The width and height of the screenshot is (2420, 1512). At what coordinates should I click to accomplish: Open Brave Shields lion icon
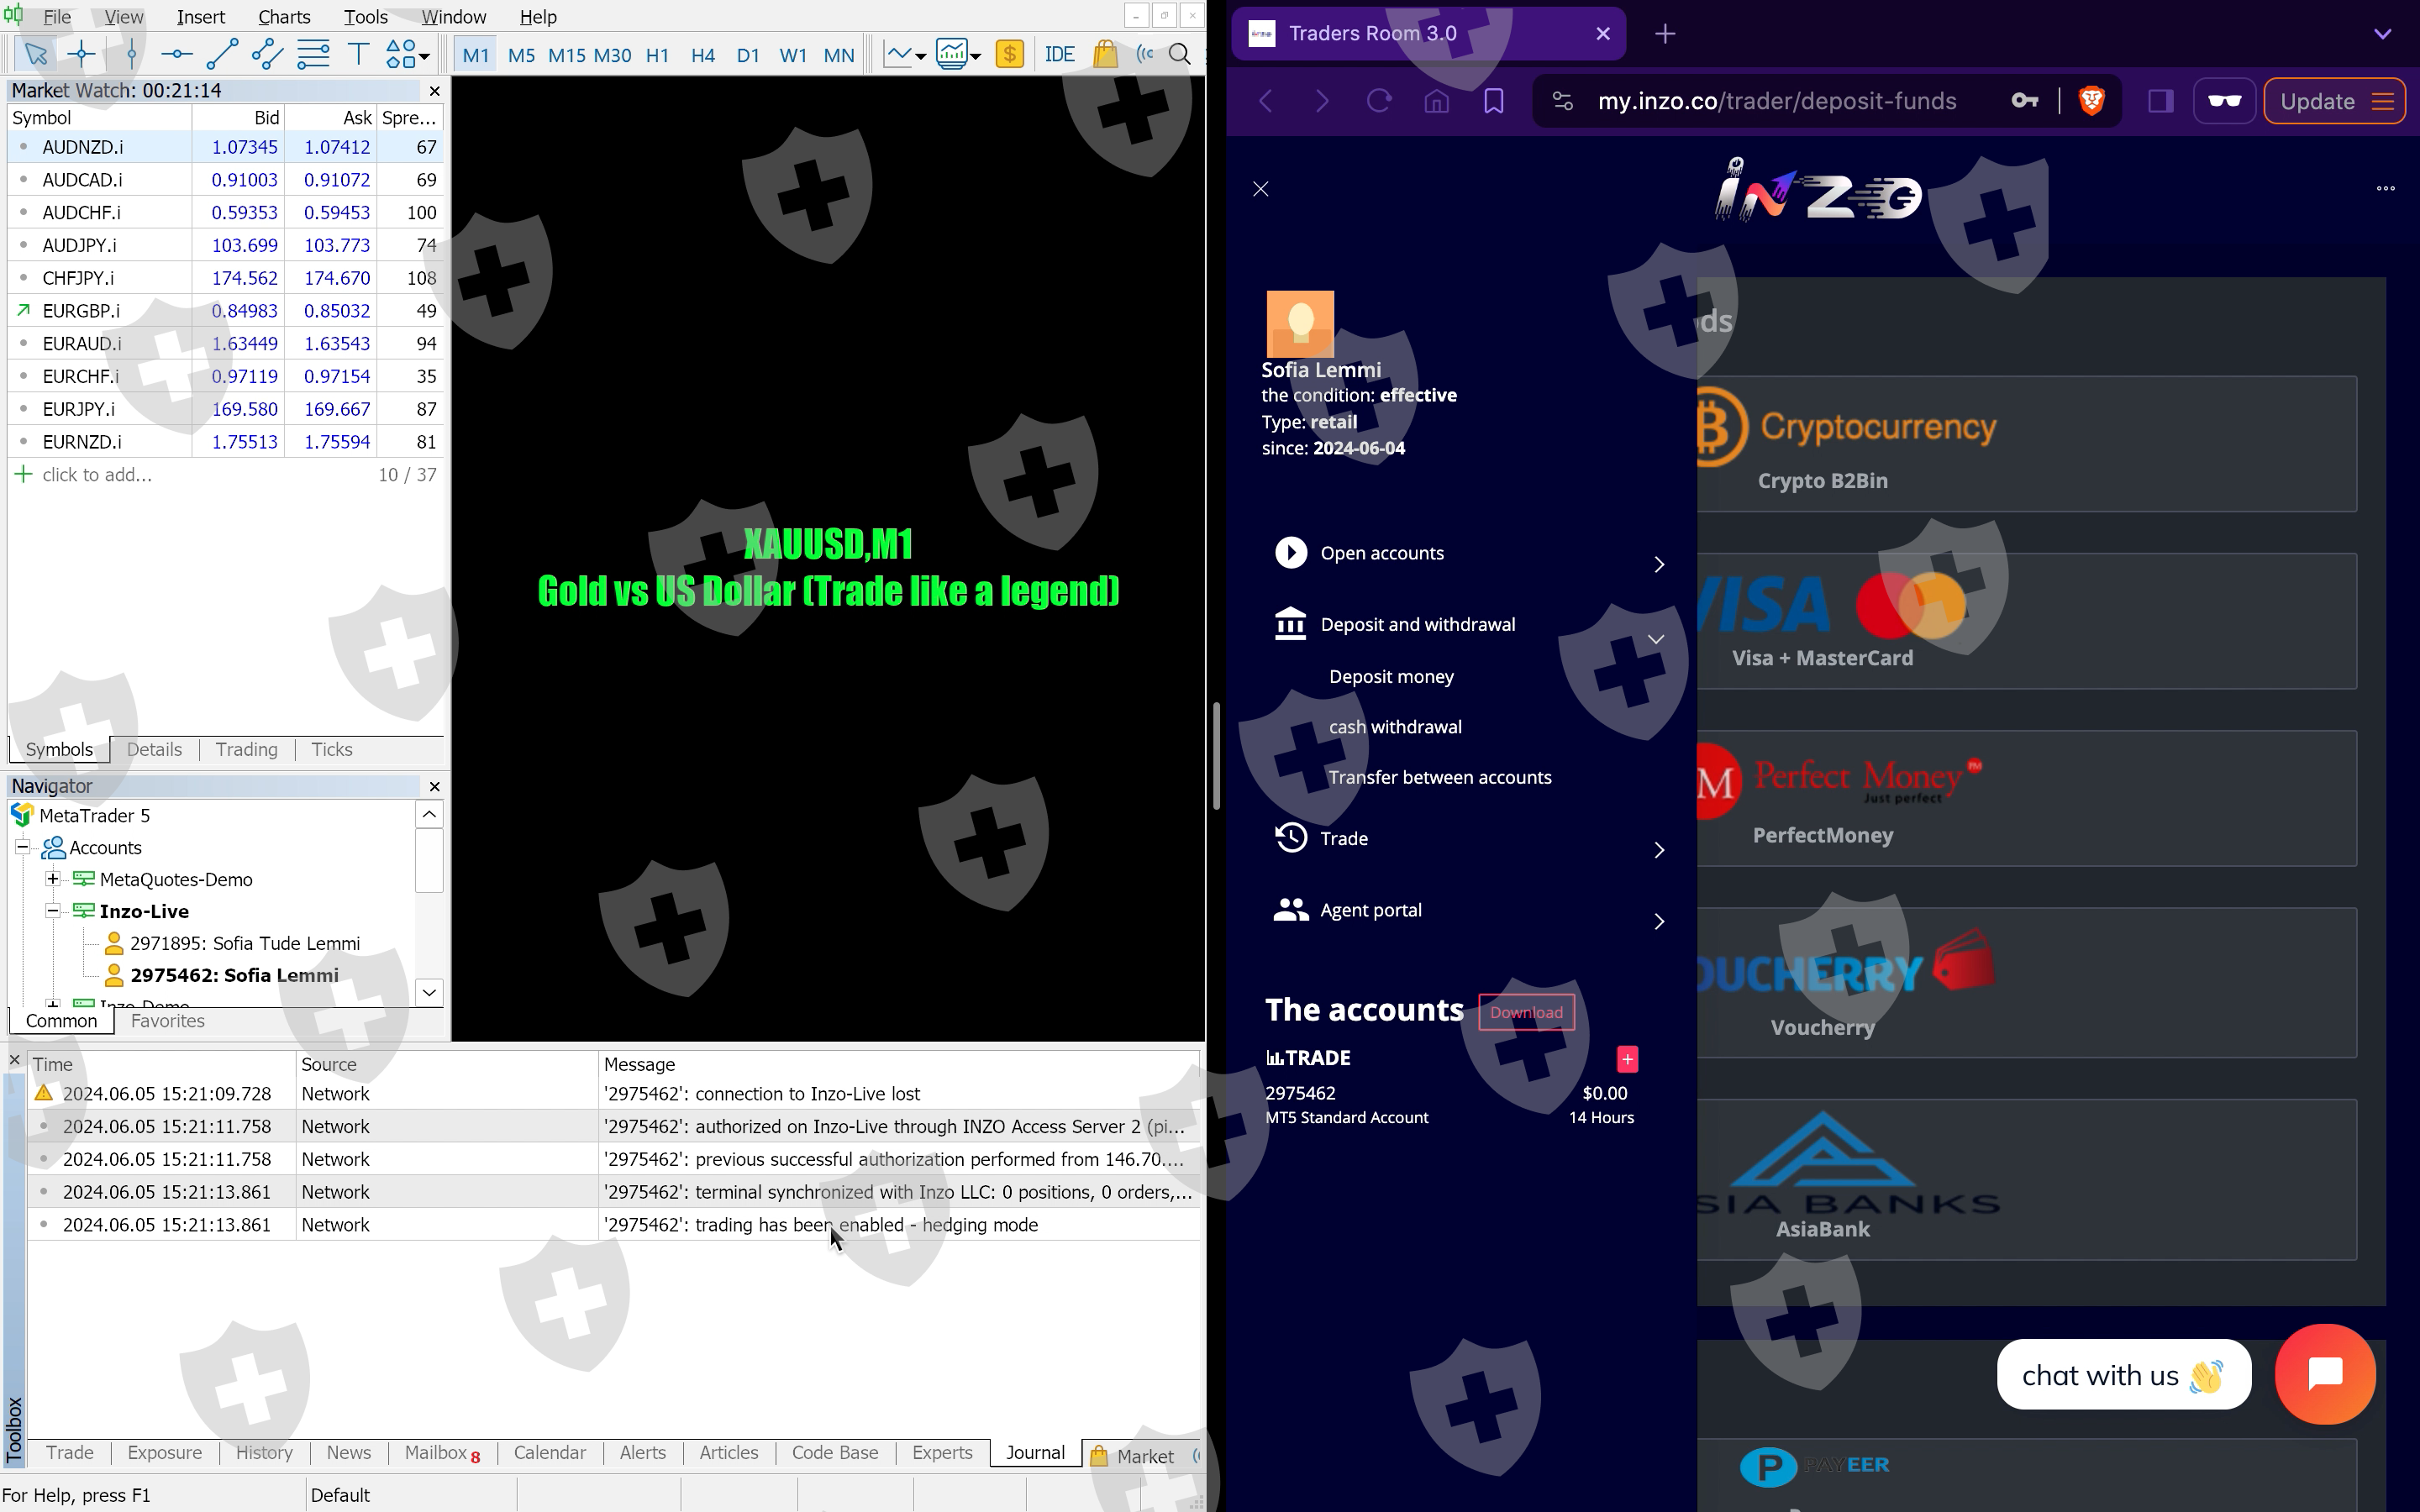click(2091, 101)
